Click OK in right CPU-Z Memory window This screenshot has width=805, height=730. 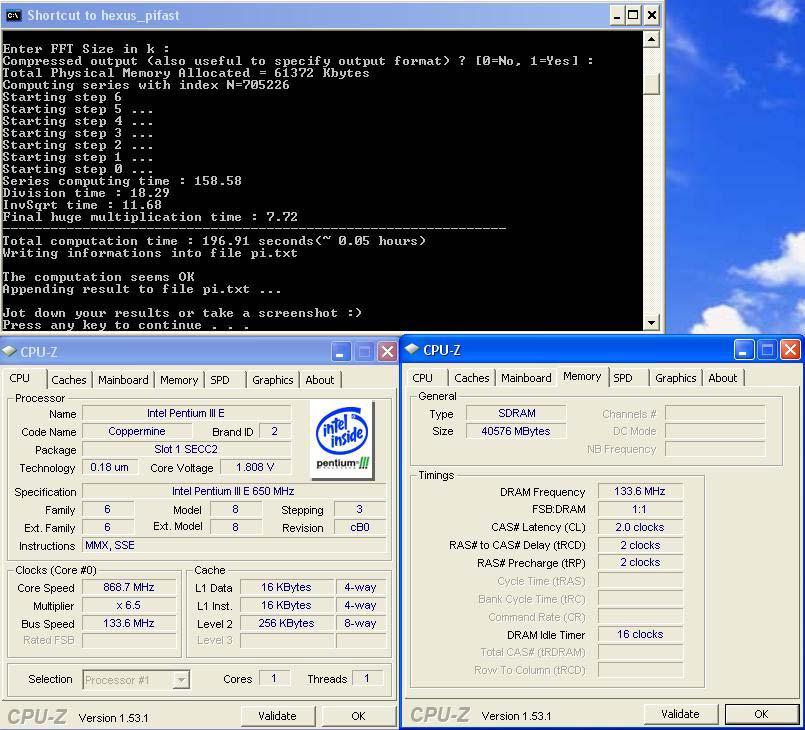[x=761, y=714]
